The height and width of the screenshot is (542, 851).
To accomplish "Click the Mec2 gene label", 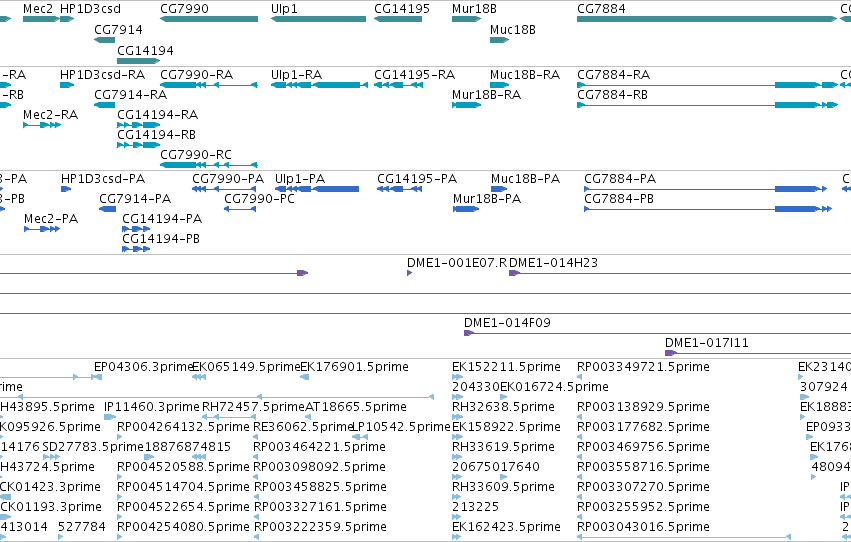I will point(38,9).
